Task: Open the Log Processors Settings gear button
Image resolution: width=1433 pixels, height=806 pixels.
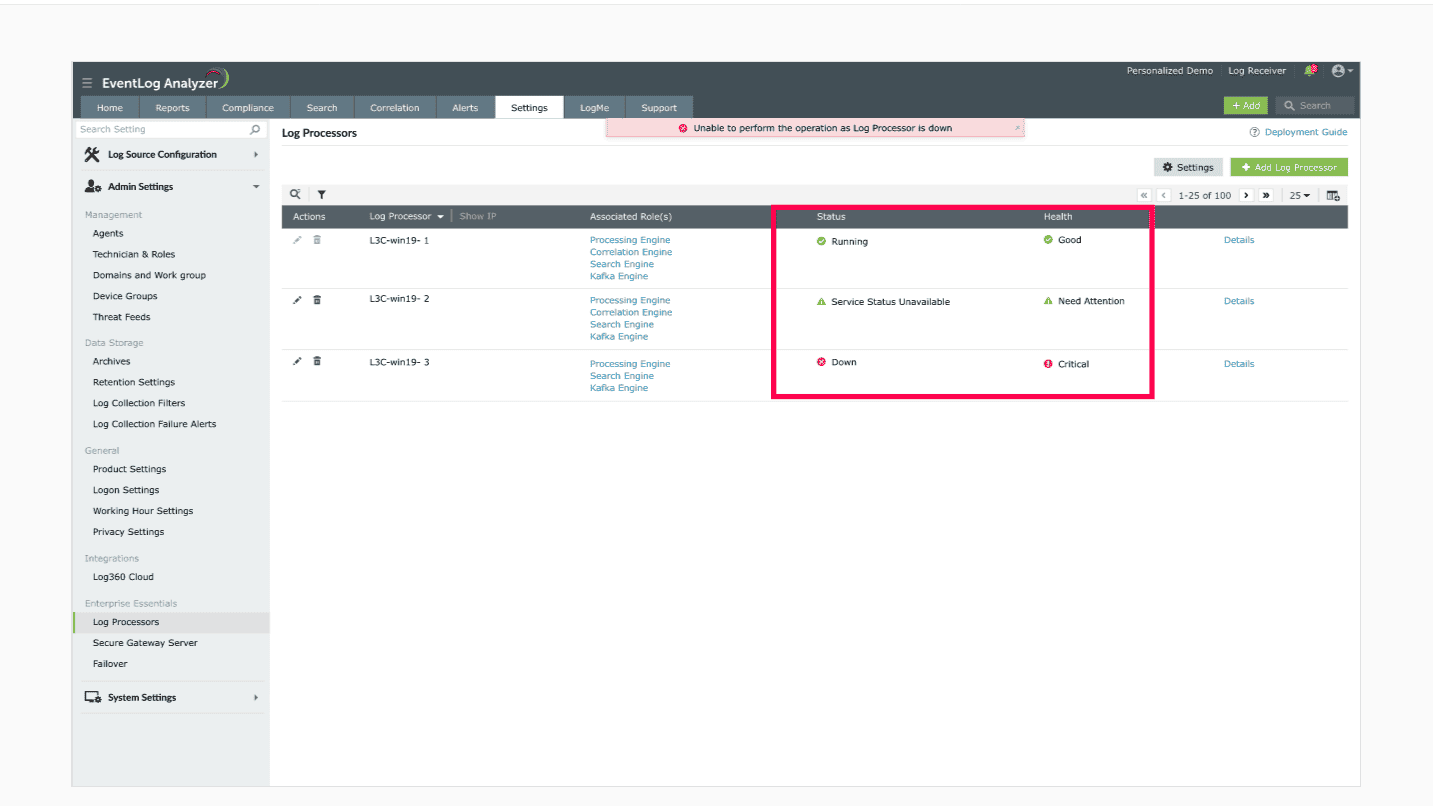Action: pyautogui.click(x=1188, y=167)
